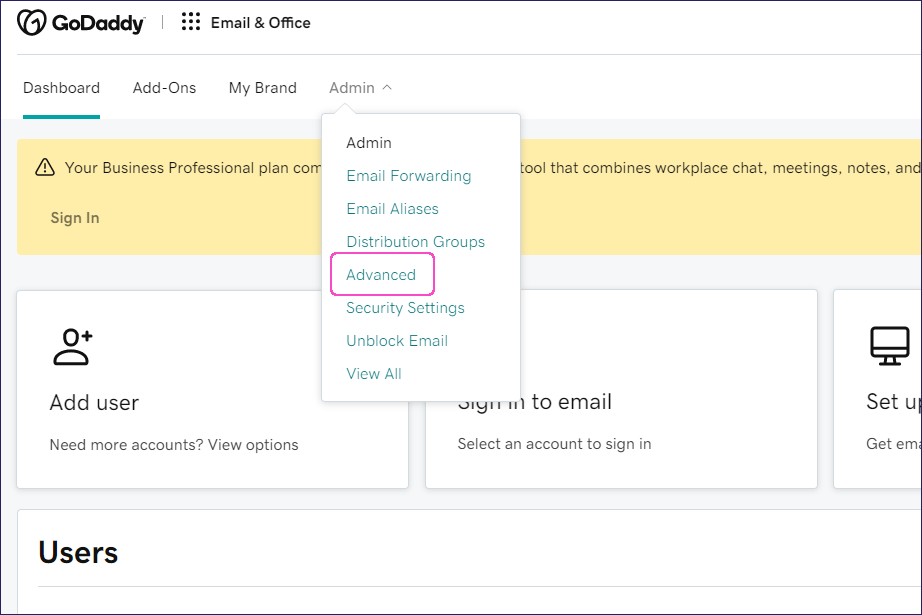Screen dimensions: 922x615
Task: Open the Admin dropdown header entry
Action: click(369, 142)
